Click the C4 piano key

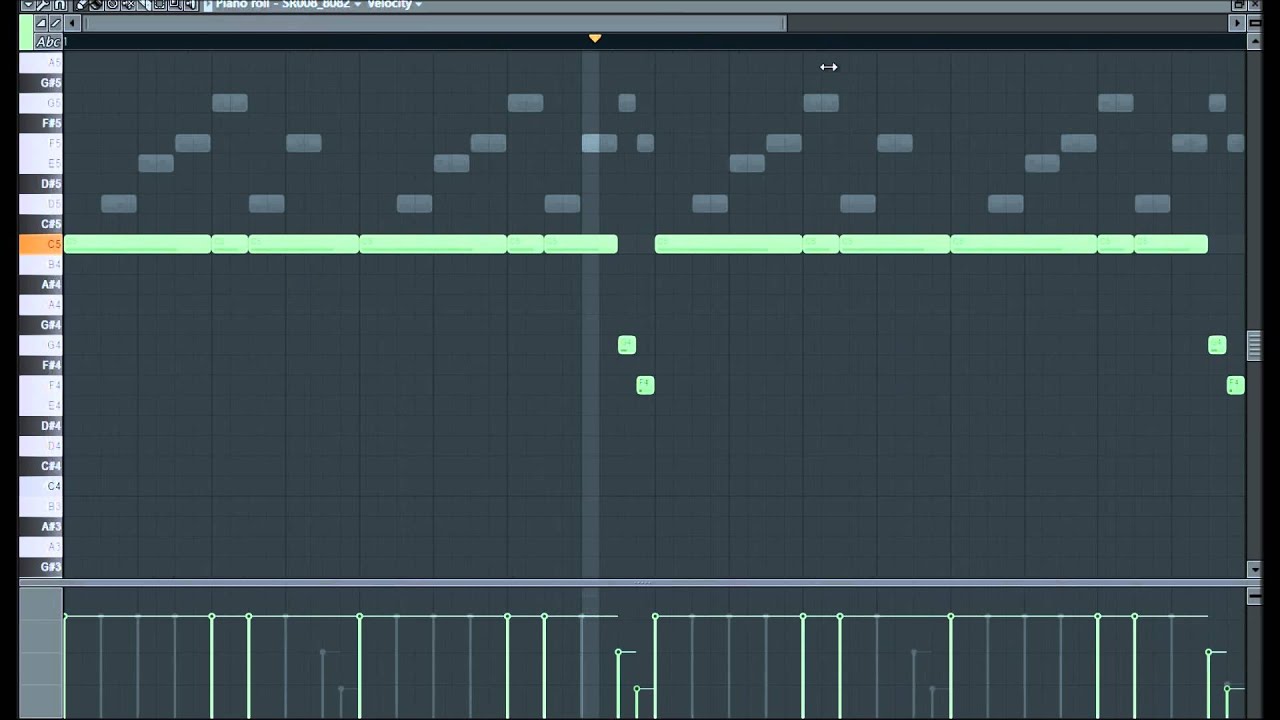(41, 486)
